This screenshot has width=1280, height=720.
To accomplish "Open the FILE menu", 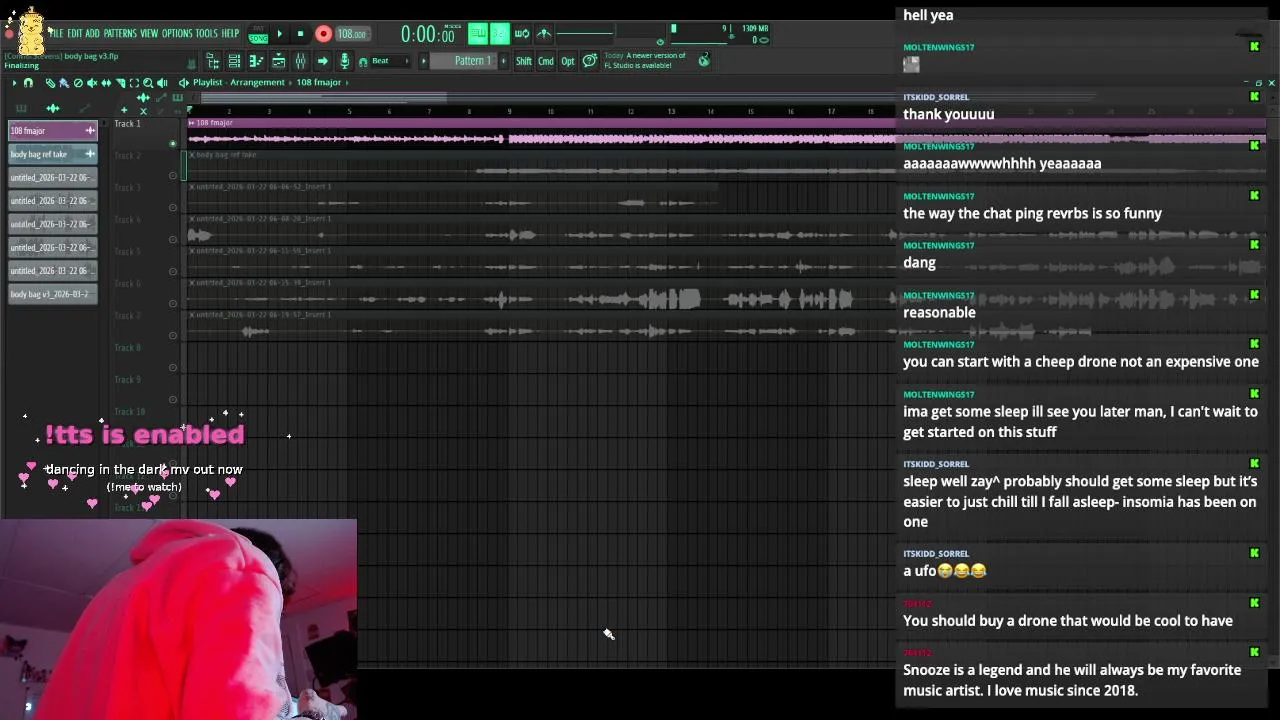I will point(56,33).
